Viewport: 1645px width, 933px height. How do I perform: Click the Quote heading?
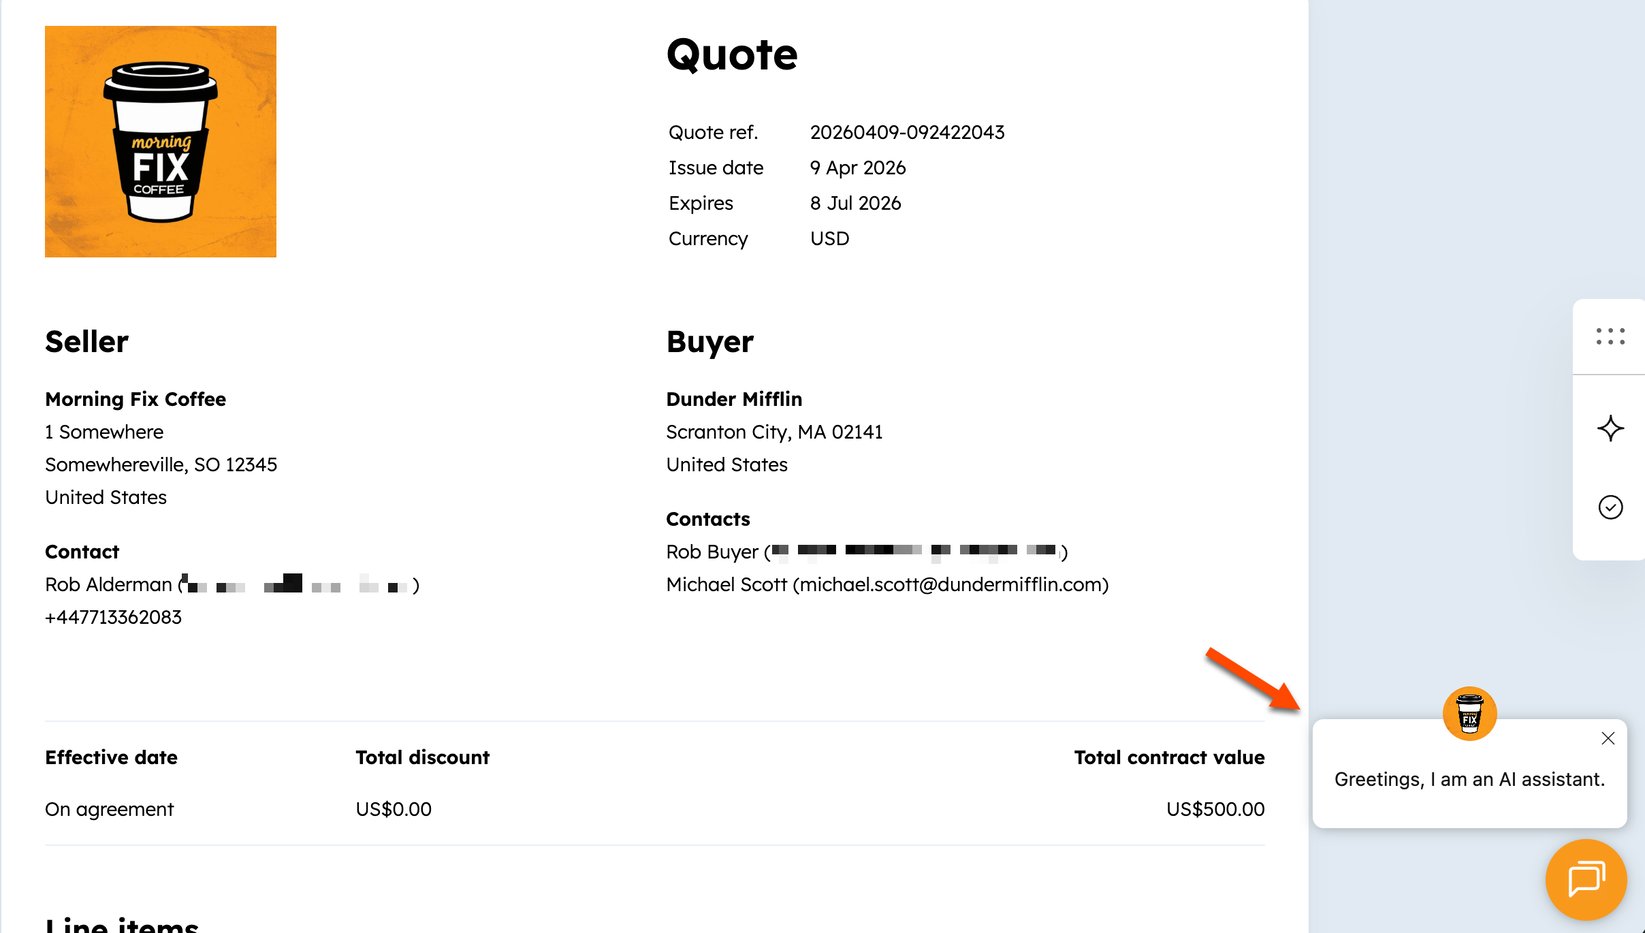[x=732, y=54]
